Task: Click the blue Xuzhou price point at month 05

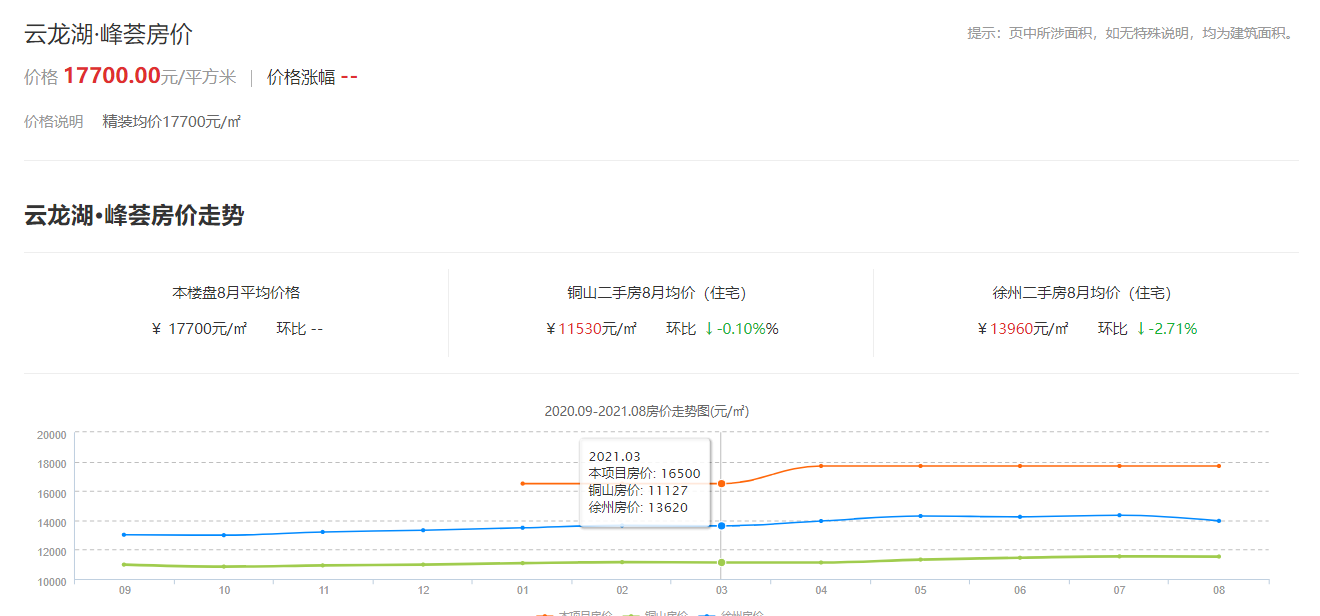Action: tap(920, 516)
